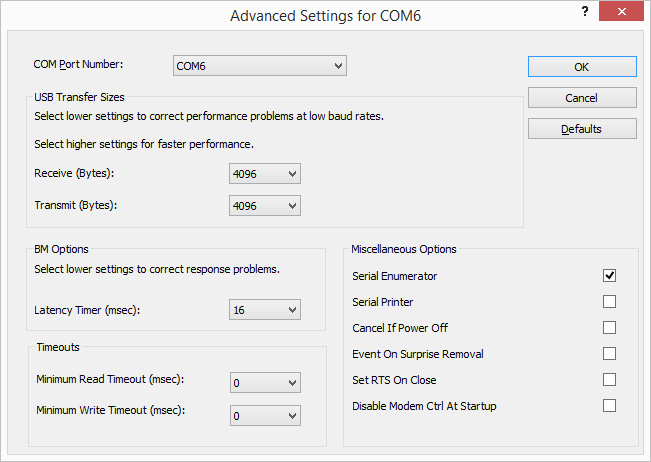Expand the Receive (Bytes) dropdown
Image resolution: width=651 pixels, height=462 pixels.
[265, 175]
